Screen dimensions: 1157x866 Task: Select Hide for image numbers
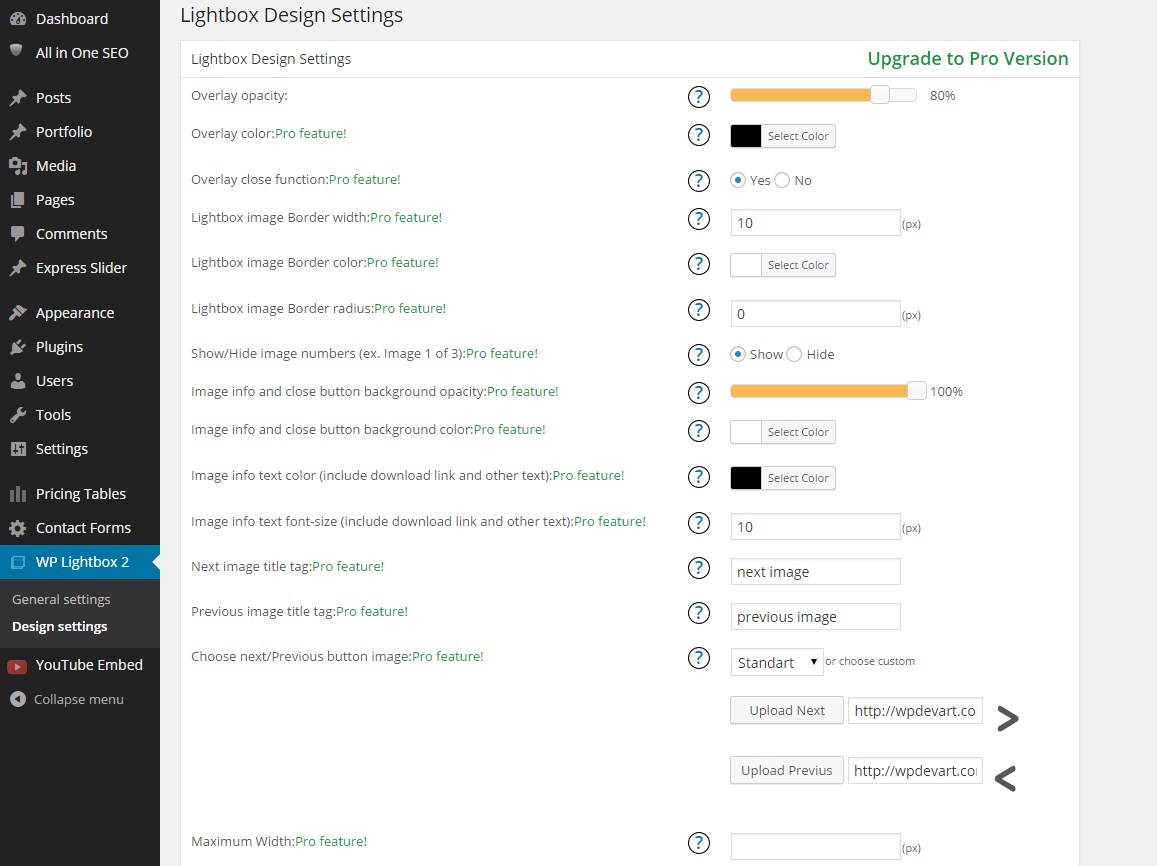click(x=794, y=354)
